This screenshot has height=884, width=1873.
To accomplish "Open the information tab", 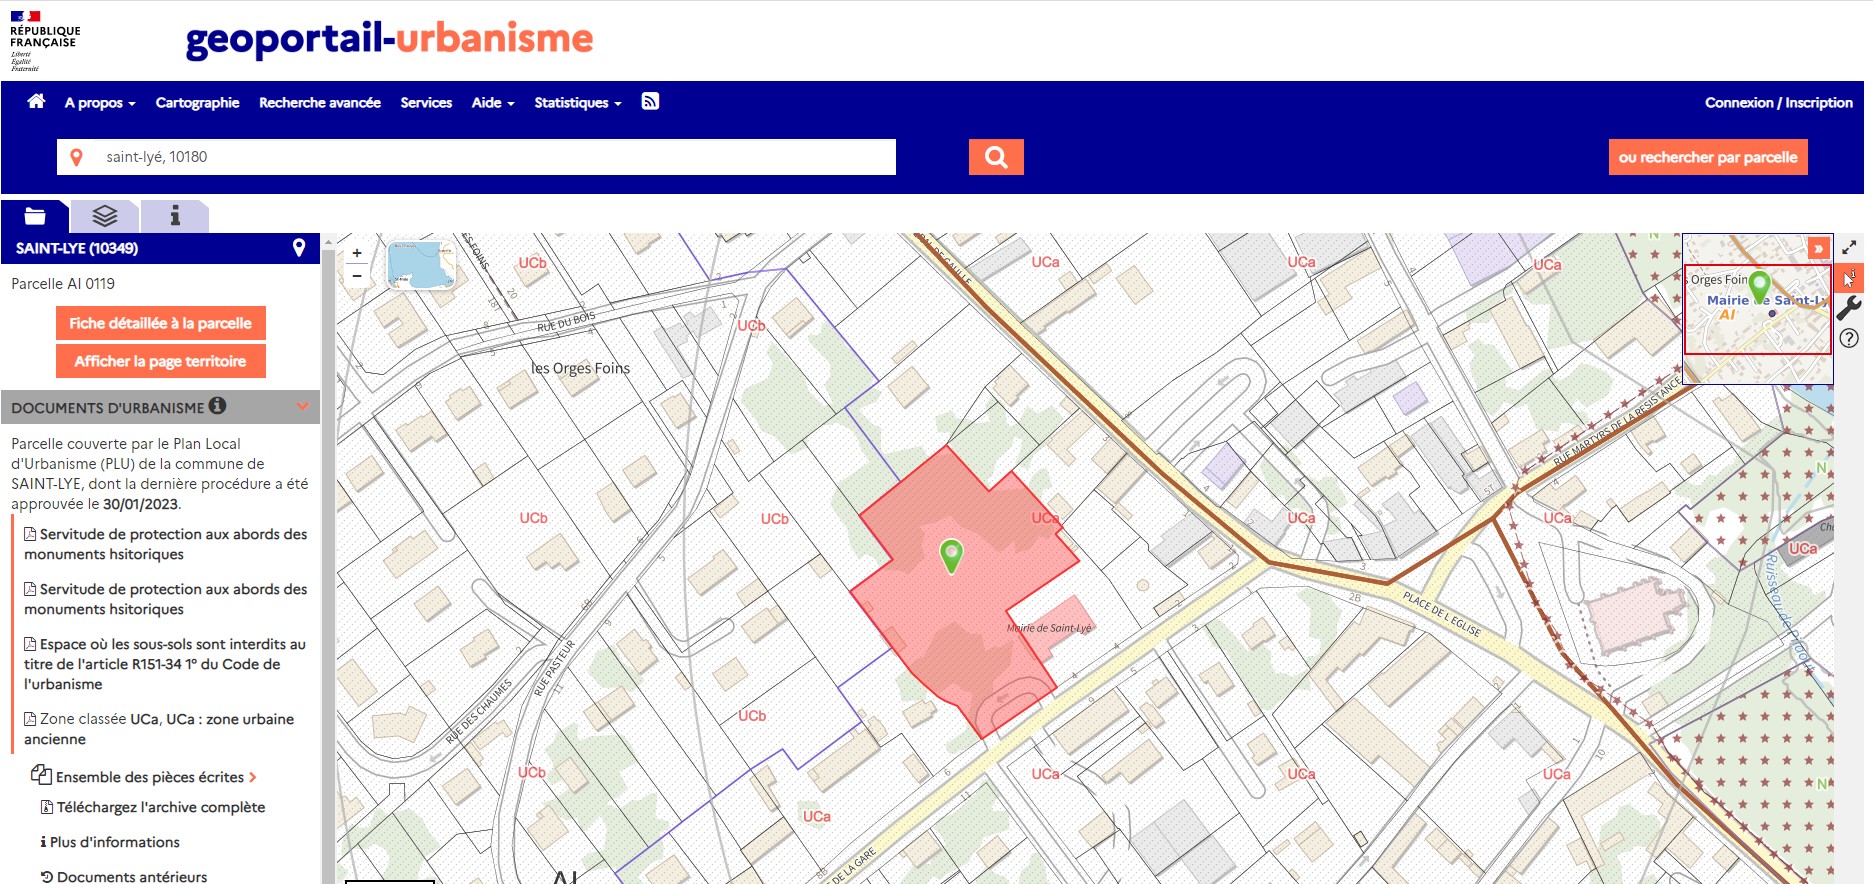I will coord(175,216).
